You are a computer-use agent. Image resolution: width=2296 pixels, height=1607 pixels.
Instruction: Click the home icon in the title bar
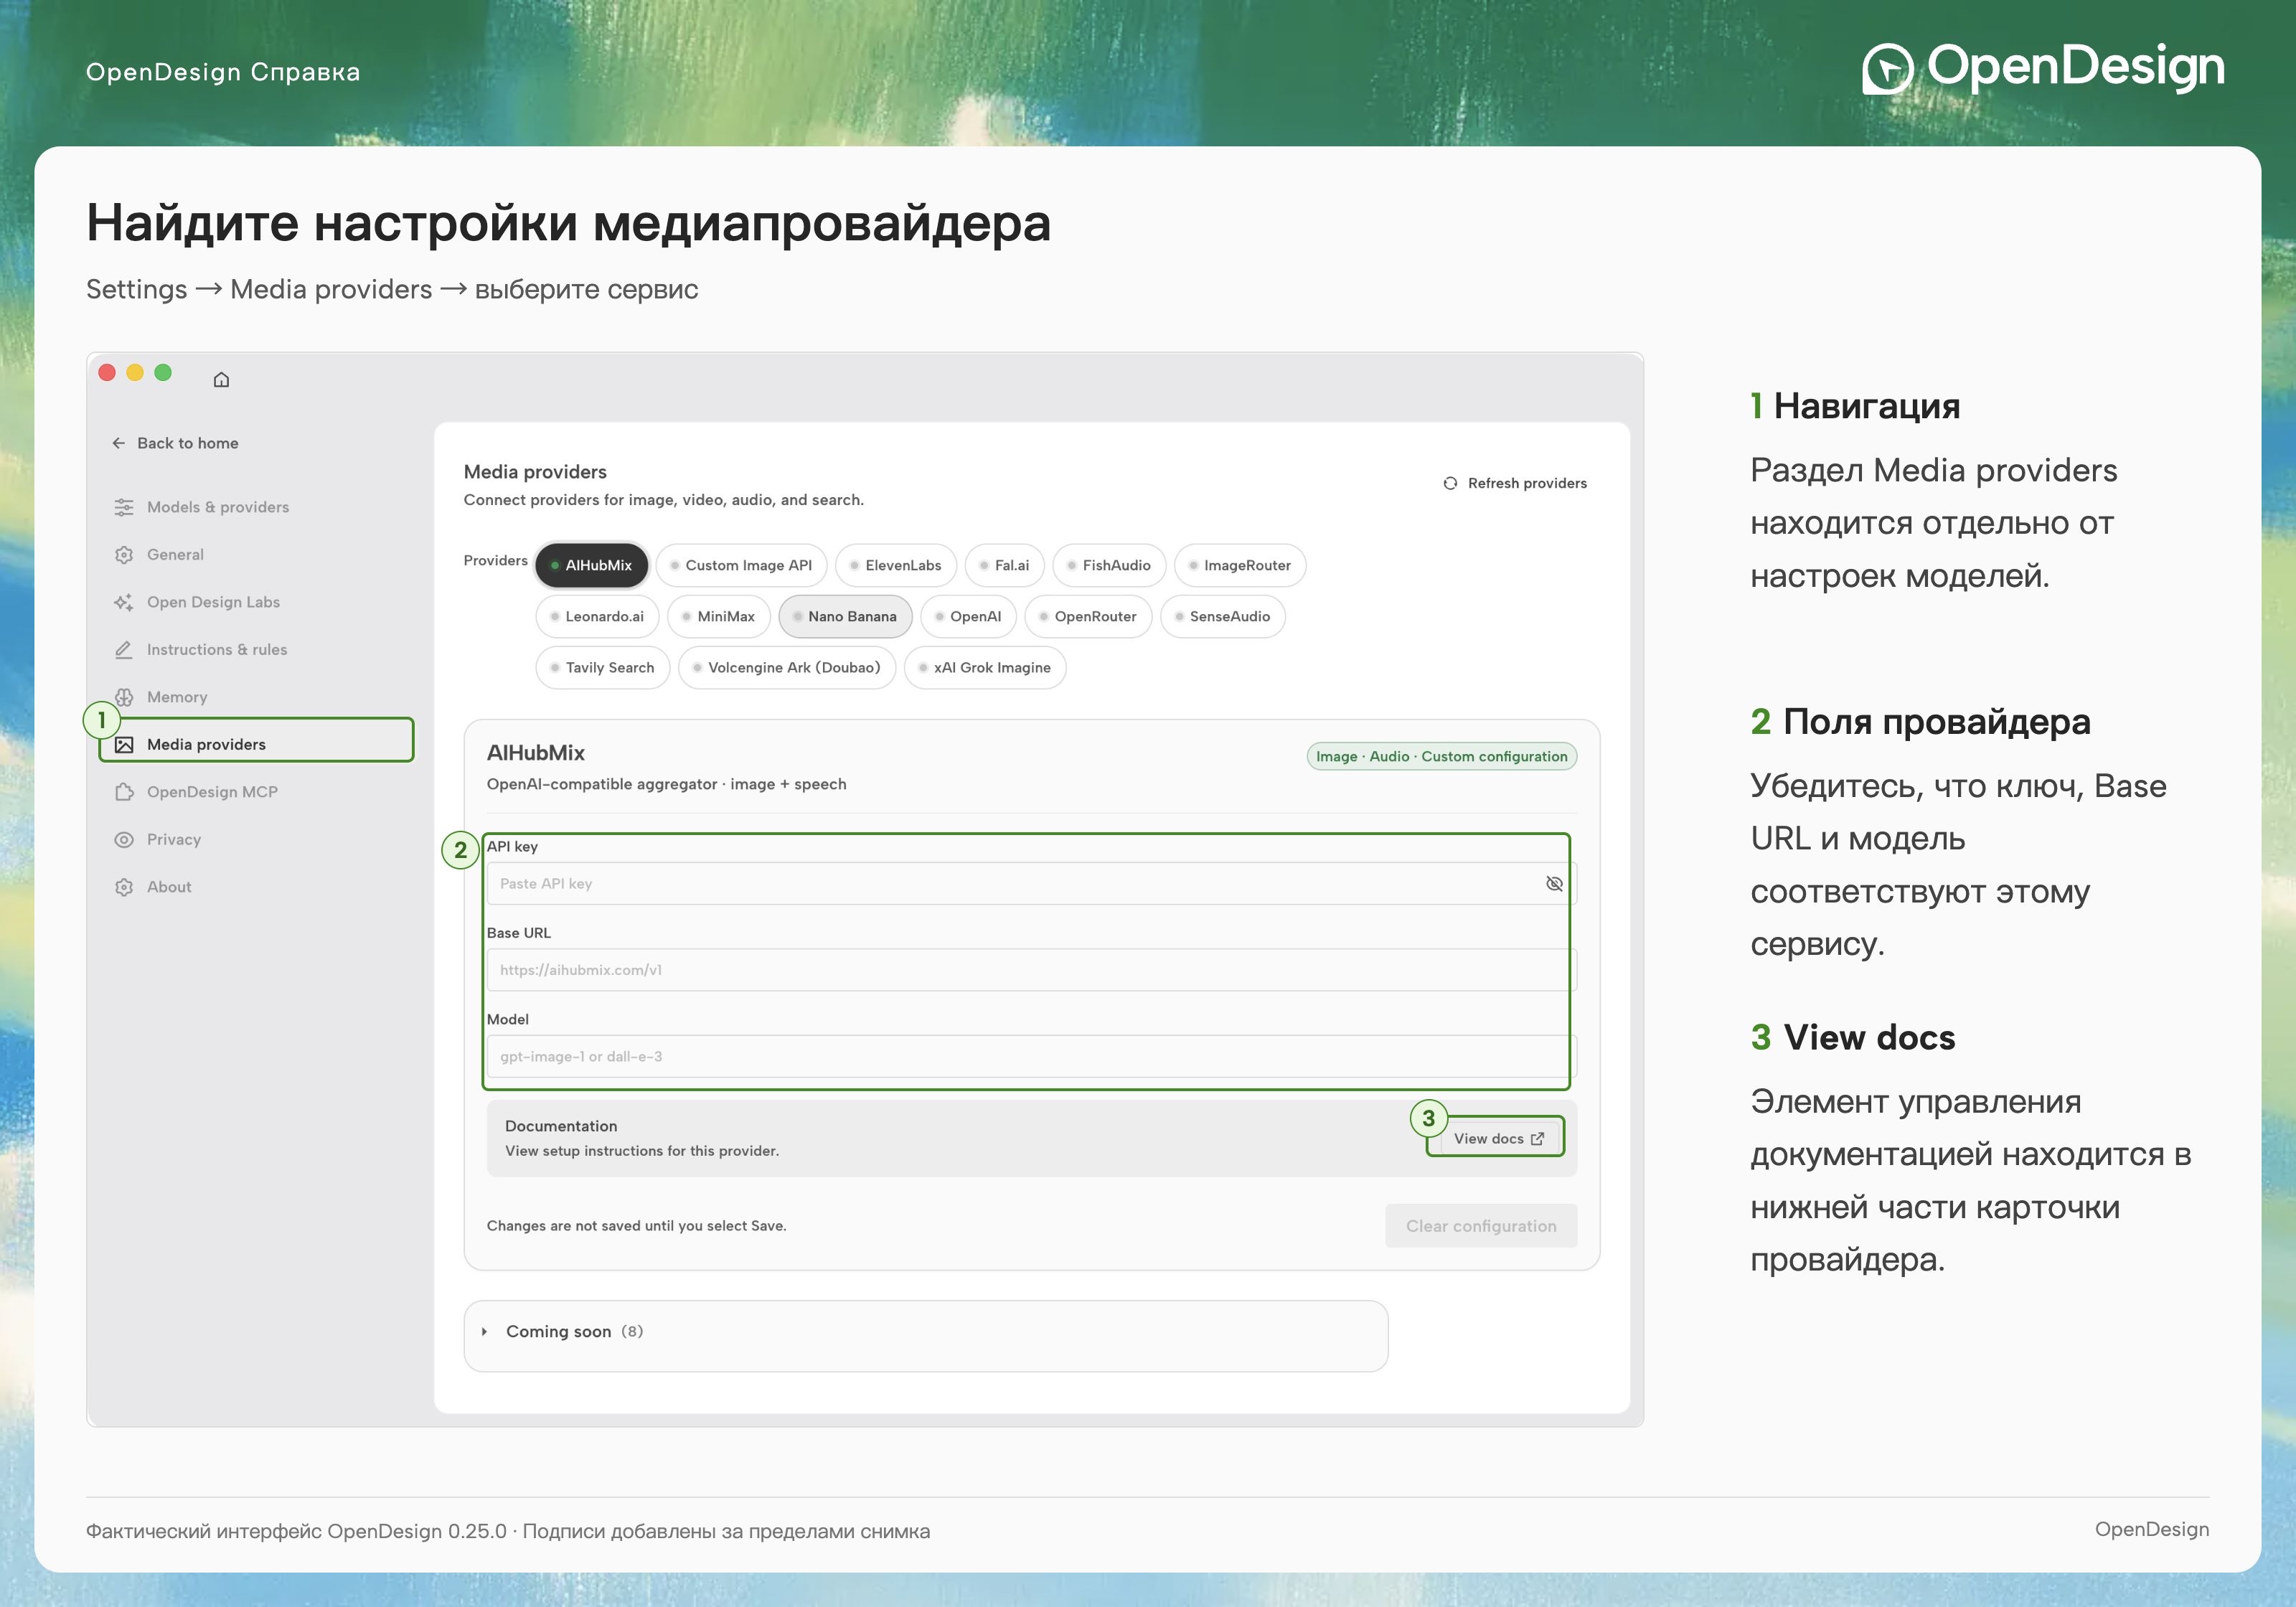[x=221, y=379]
